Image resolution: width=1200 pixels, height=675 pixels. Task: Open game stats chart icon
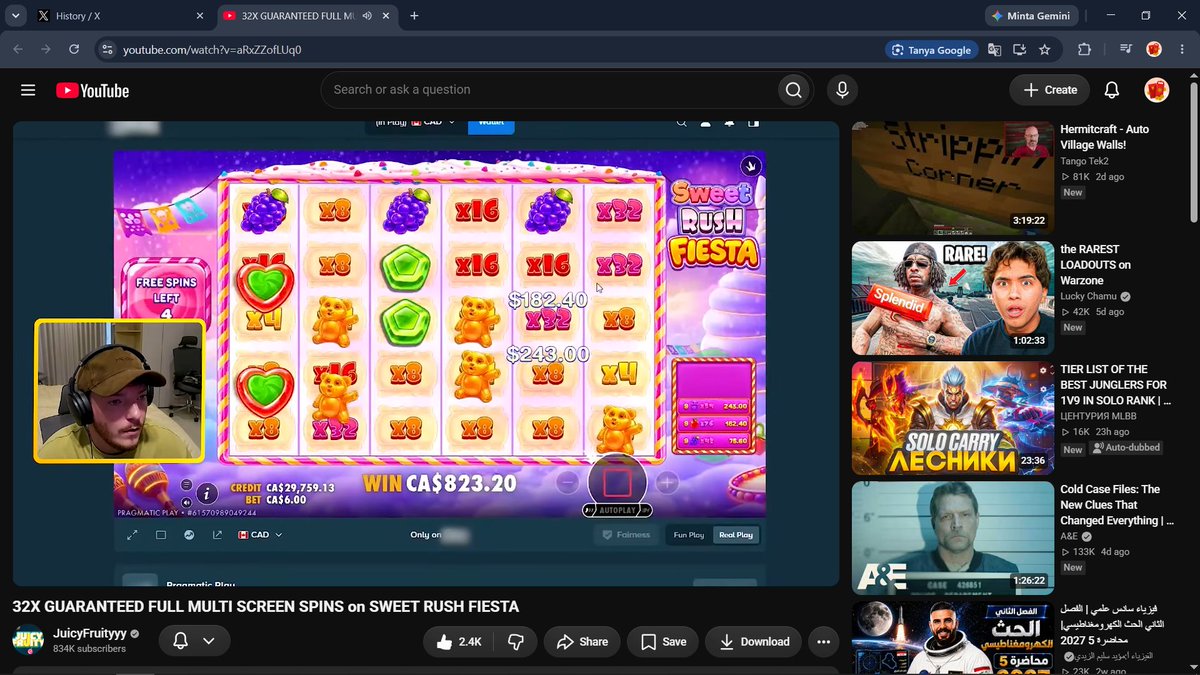pyautogui.click(x=189, y=535)
